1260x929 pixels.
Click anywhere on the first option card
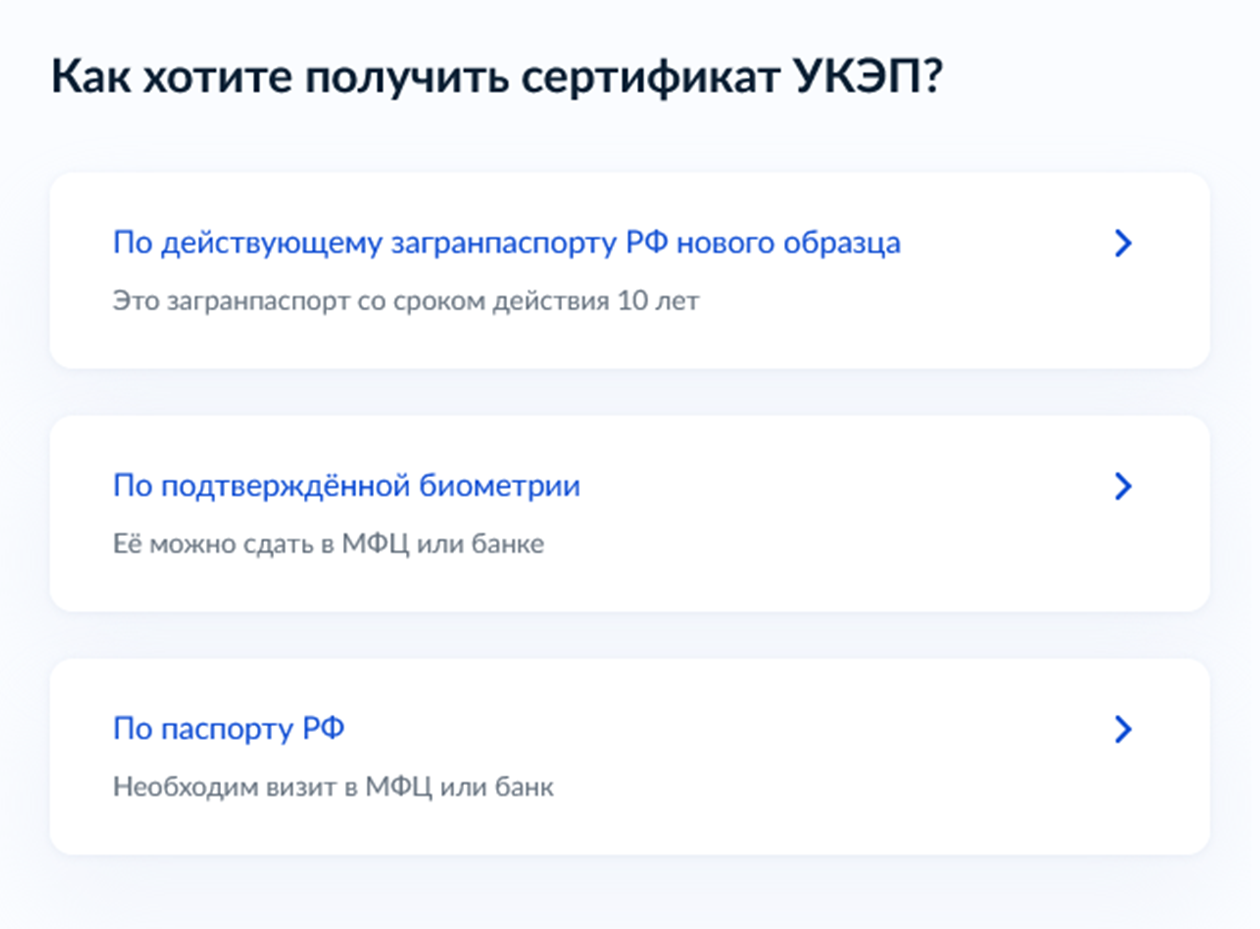tap(630, 270)
